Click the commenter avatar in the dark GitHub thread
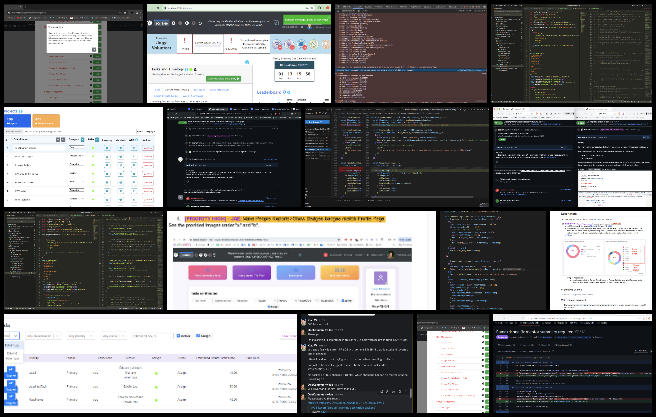The height and width of the screenshot is (417, 656). pos(181,160)
